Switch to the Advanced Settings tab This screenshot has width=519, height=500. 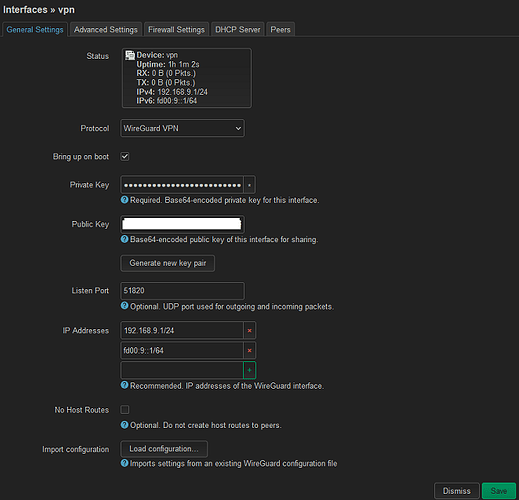106,30
